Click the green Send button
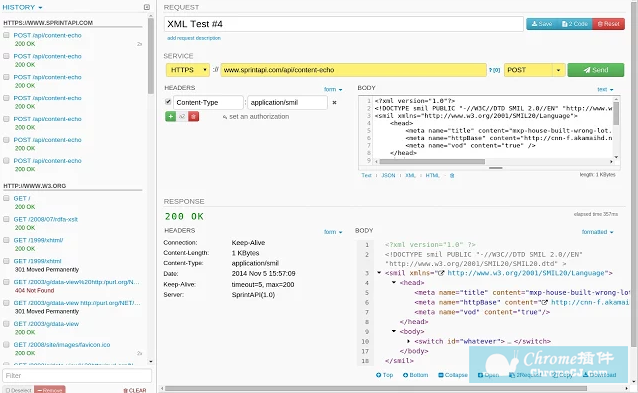This screenshot has width=638, height=393. pos(596,70)
